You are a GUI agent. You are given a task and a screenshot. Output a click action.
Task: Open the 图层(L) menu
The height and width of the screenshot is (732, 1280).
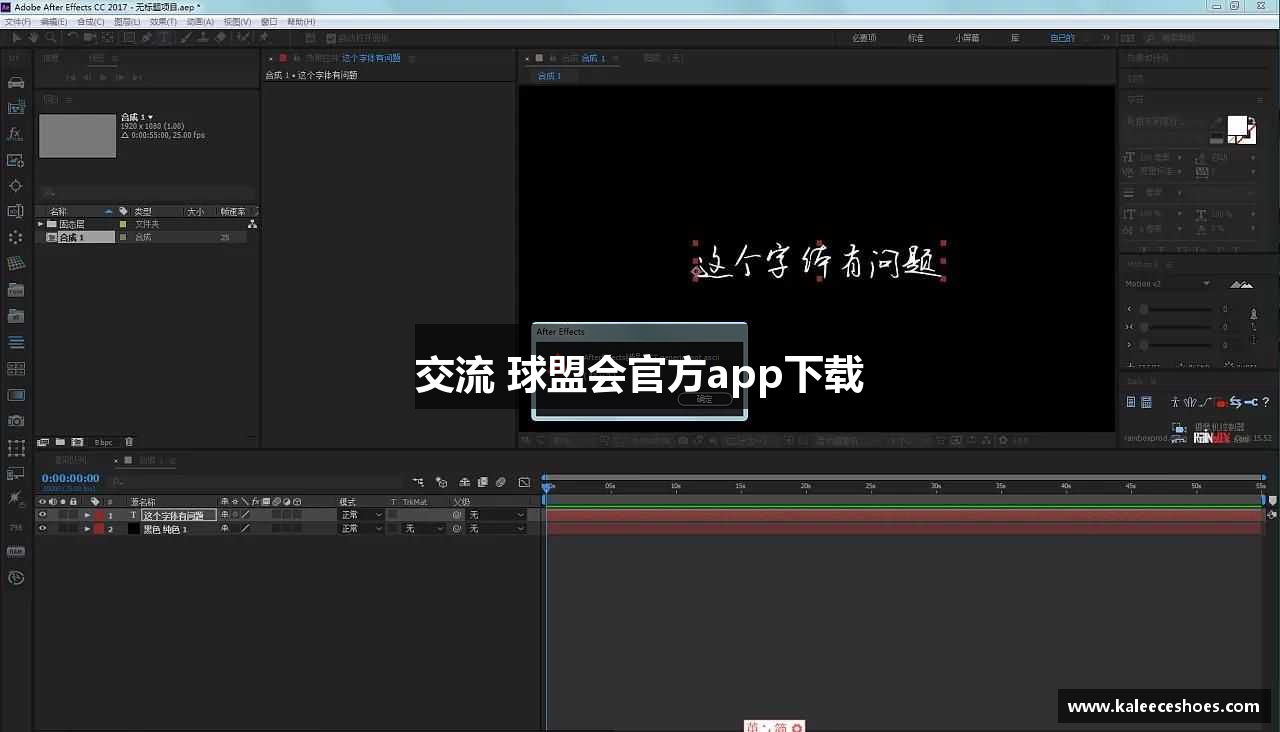click(127, 21)
